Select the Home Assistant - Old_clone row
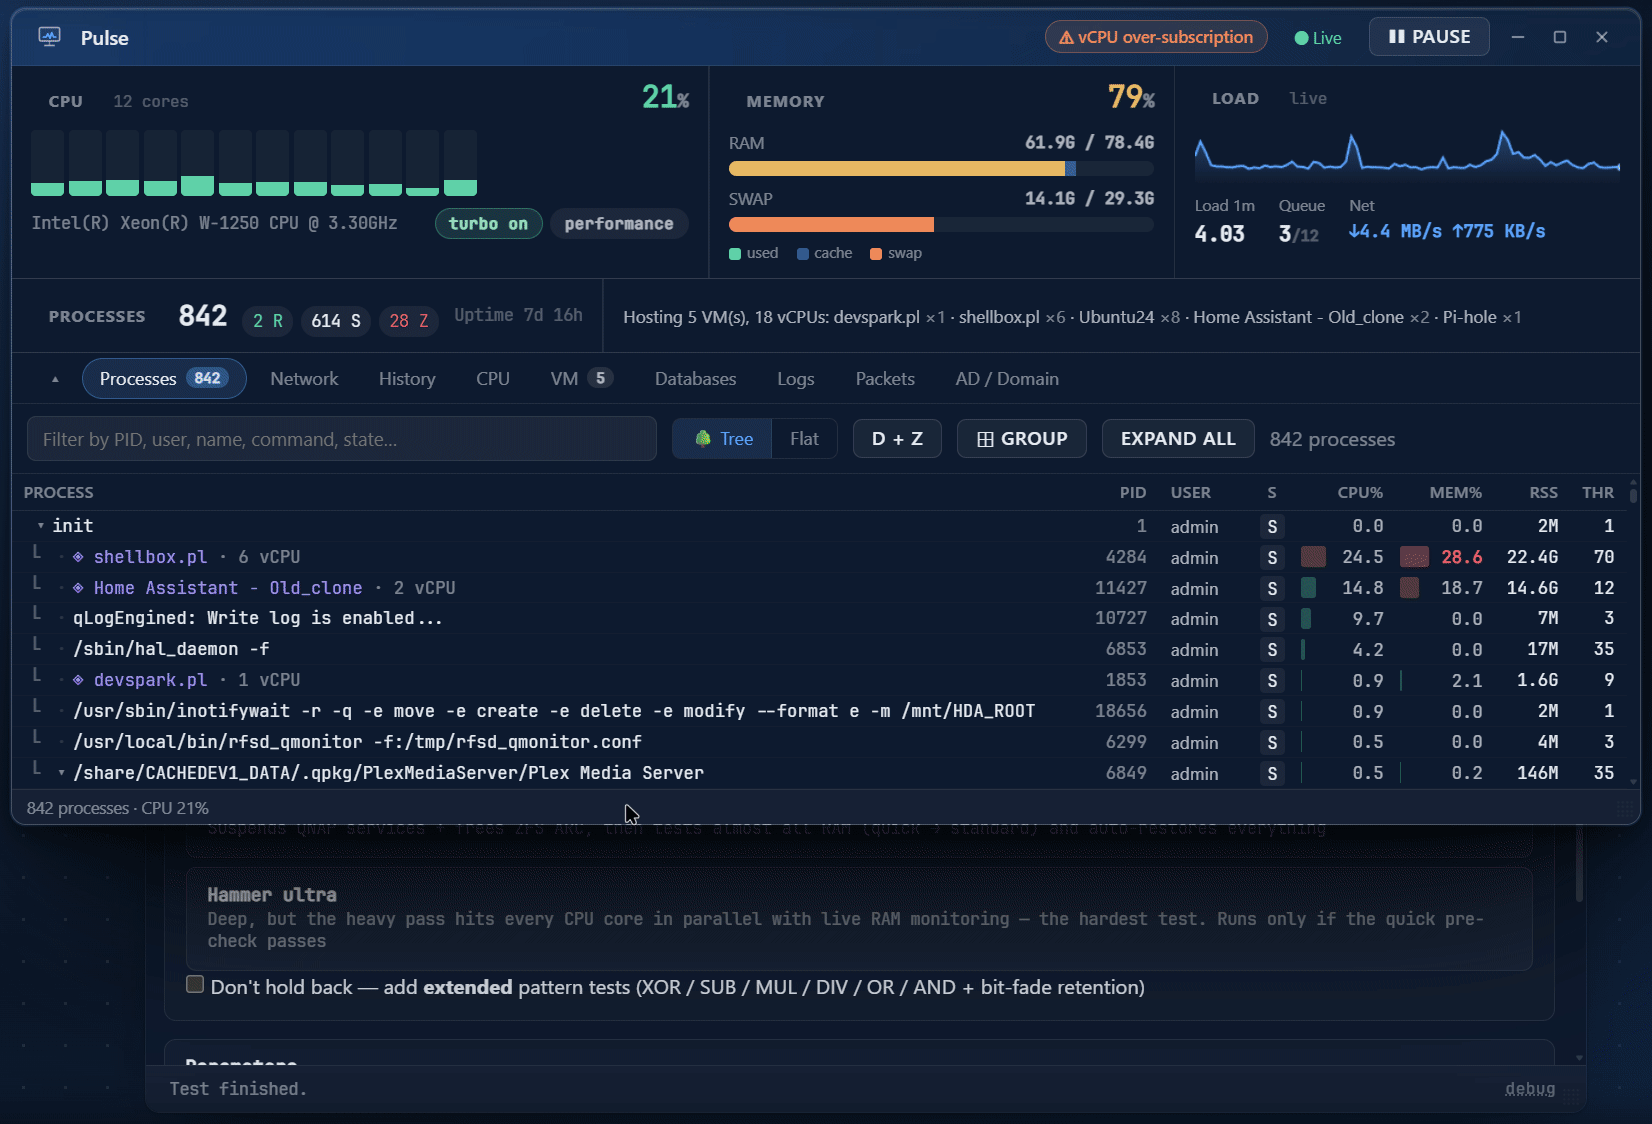The width and height of the screenshot is (1652, 1124). (x=821, y=588)
